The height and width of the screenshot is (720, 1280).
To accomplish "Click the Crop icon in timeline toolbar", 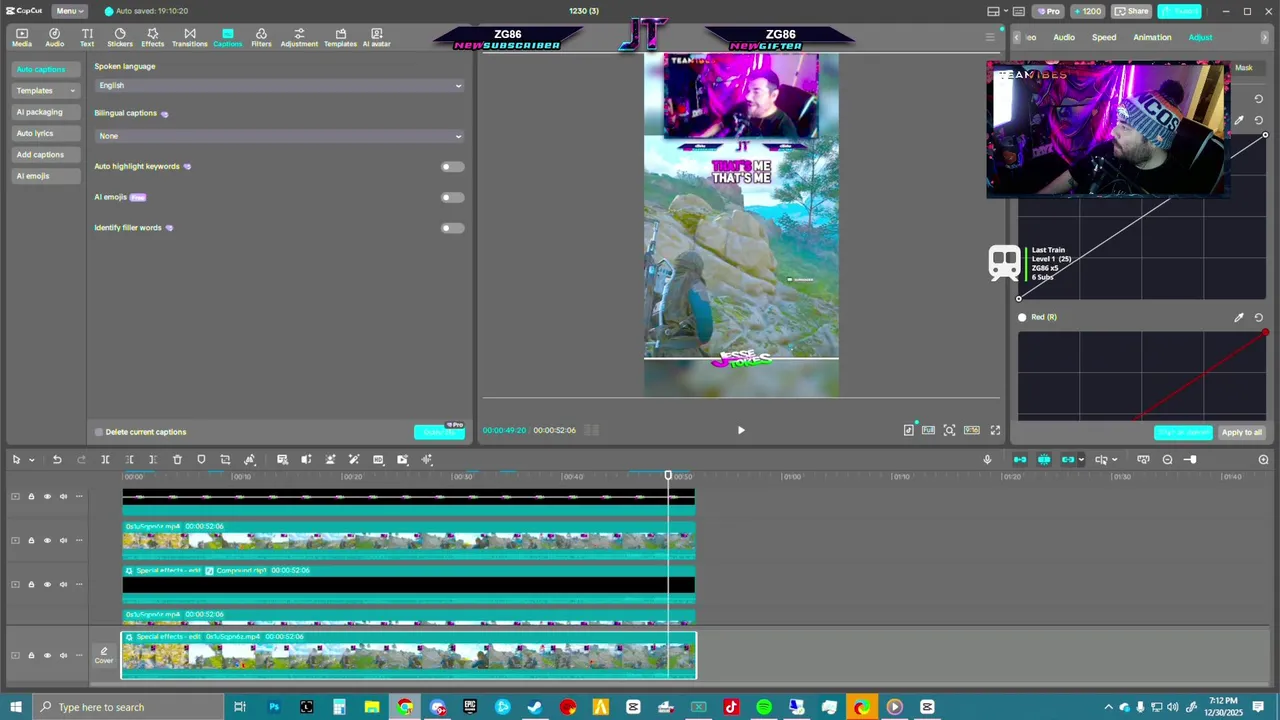I will point(225,460).
